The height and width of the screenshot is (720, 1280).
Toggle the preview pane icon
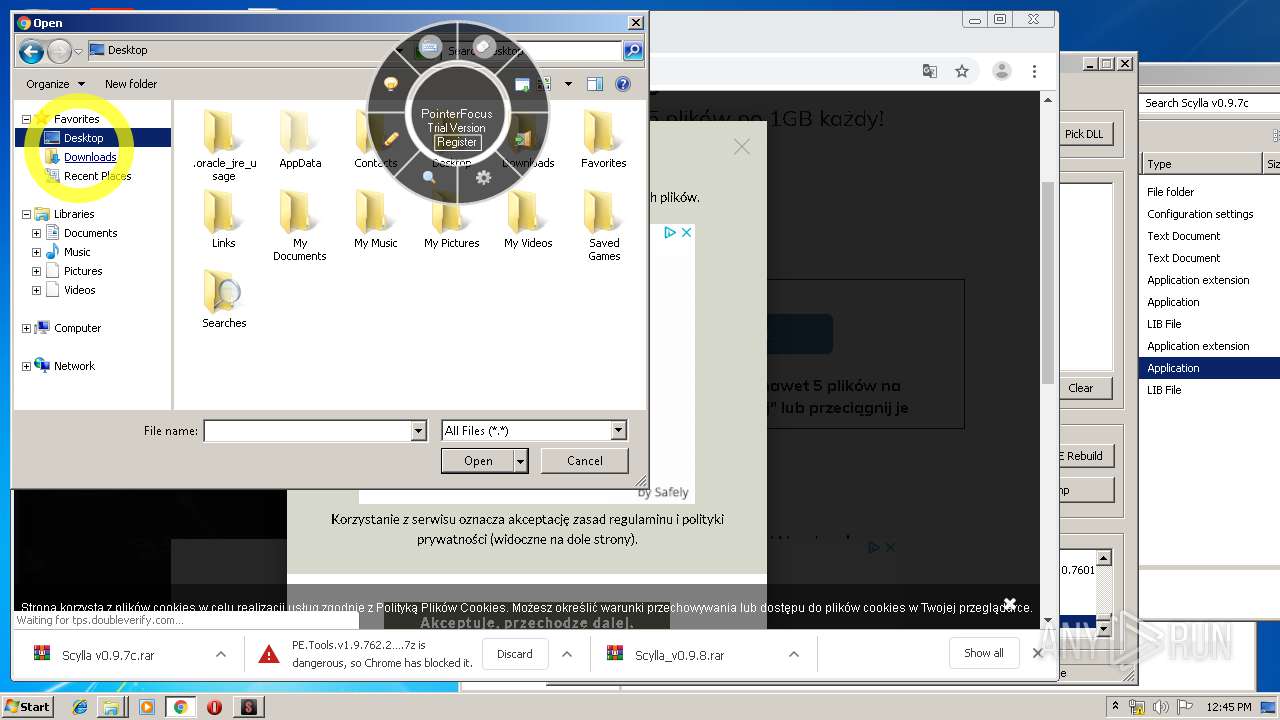(x=595, y=84)
